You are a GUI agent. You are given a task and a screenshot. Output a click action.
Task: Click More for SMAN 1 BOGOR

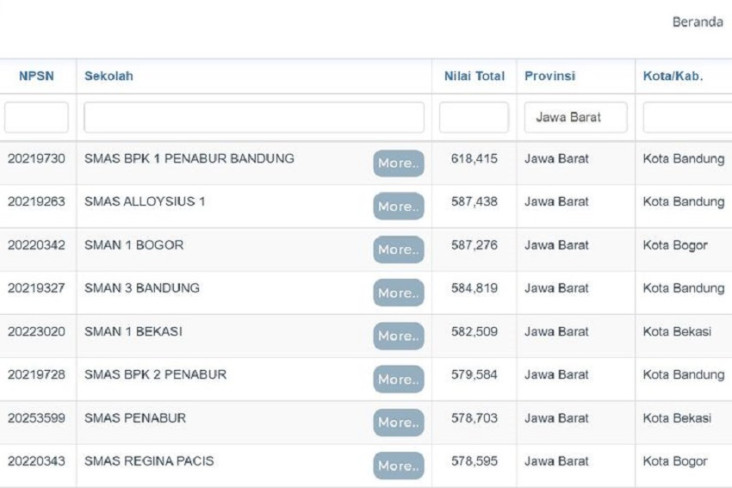(x=399, y=249)
